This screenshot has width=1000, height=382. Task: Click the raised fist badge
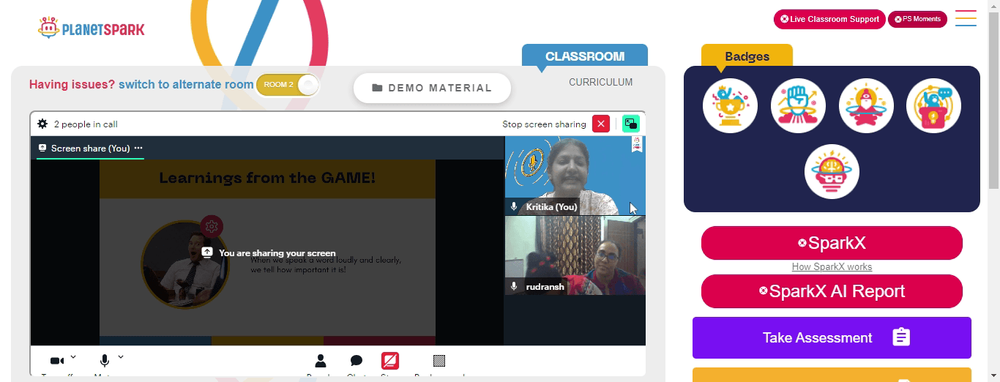tap(798, 106)
